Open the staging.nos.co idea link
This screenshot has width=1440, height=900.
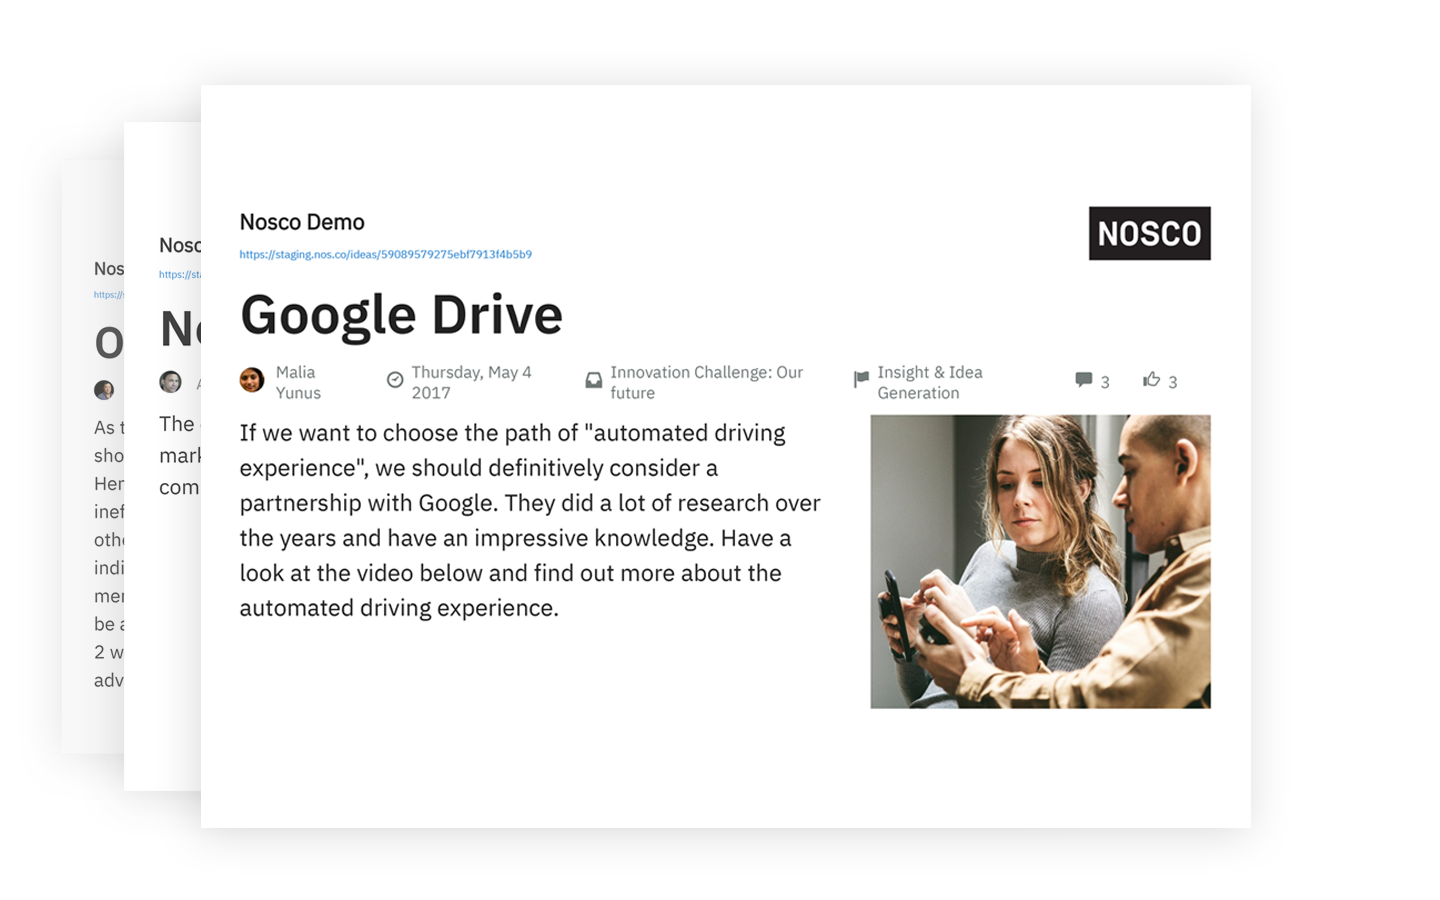click(x=385, y=254)
